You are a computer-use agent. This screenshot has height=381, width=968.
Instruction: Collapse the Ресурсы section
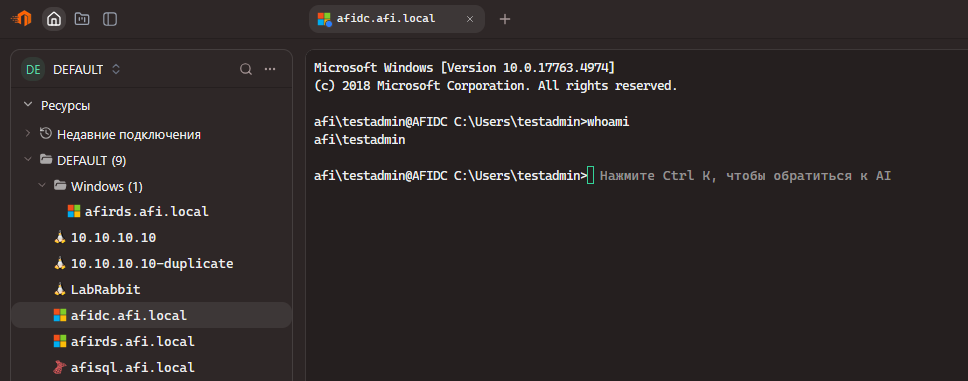(27, 106)
